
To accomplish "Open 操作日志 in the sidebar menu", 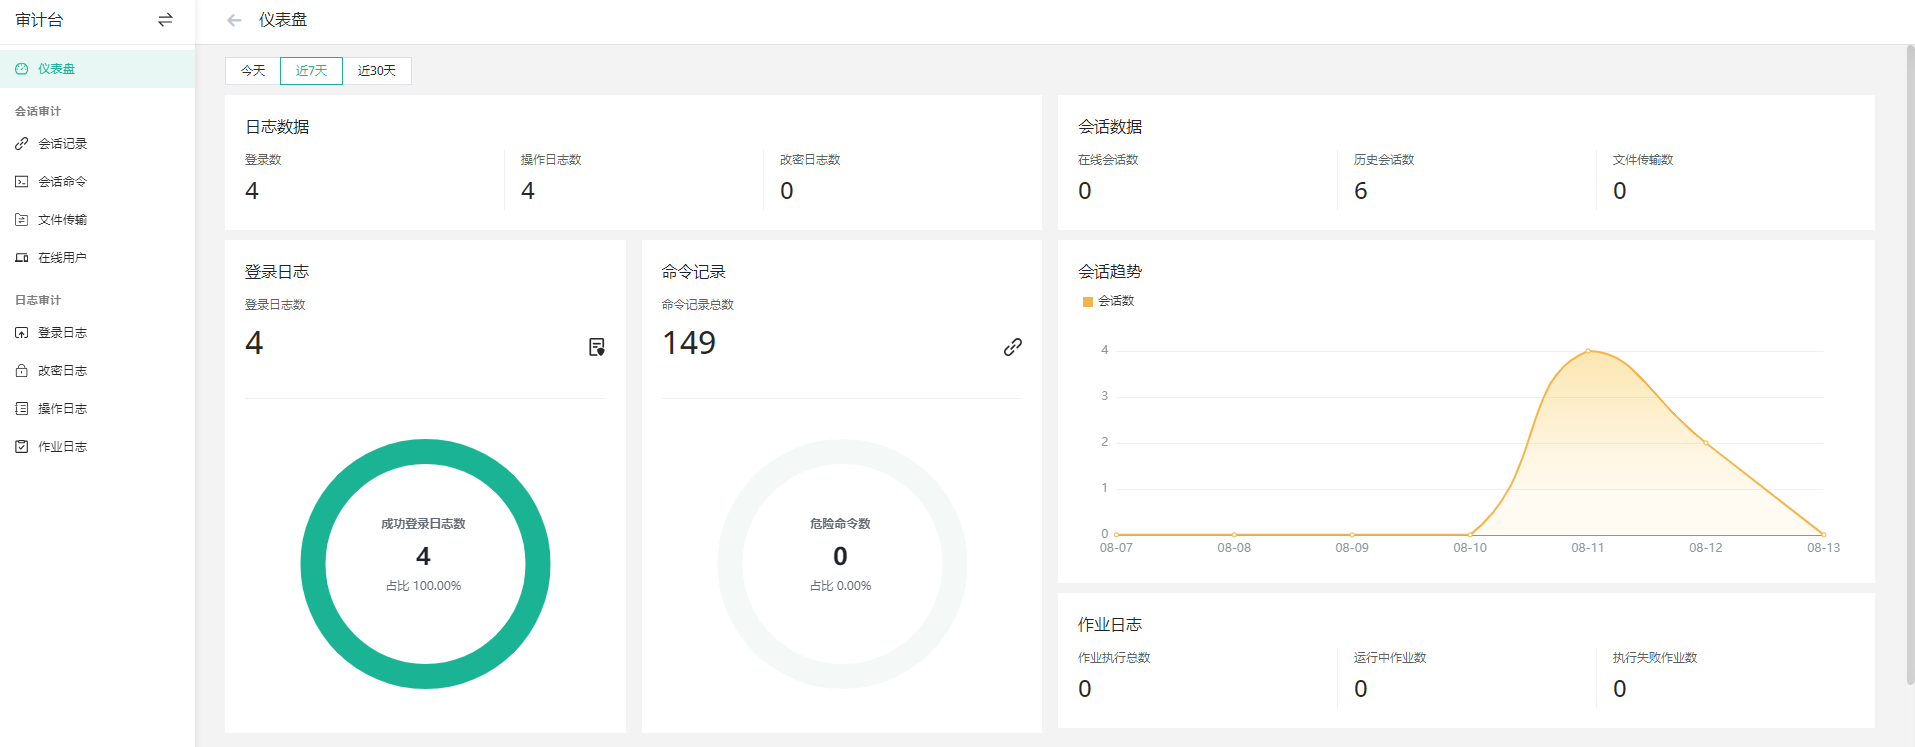I will click(x=63, y=409).
